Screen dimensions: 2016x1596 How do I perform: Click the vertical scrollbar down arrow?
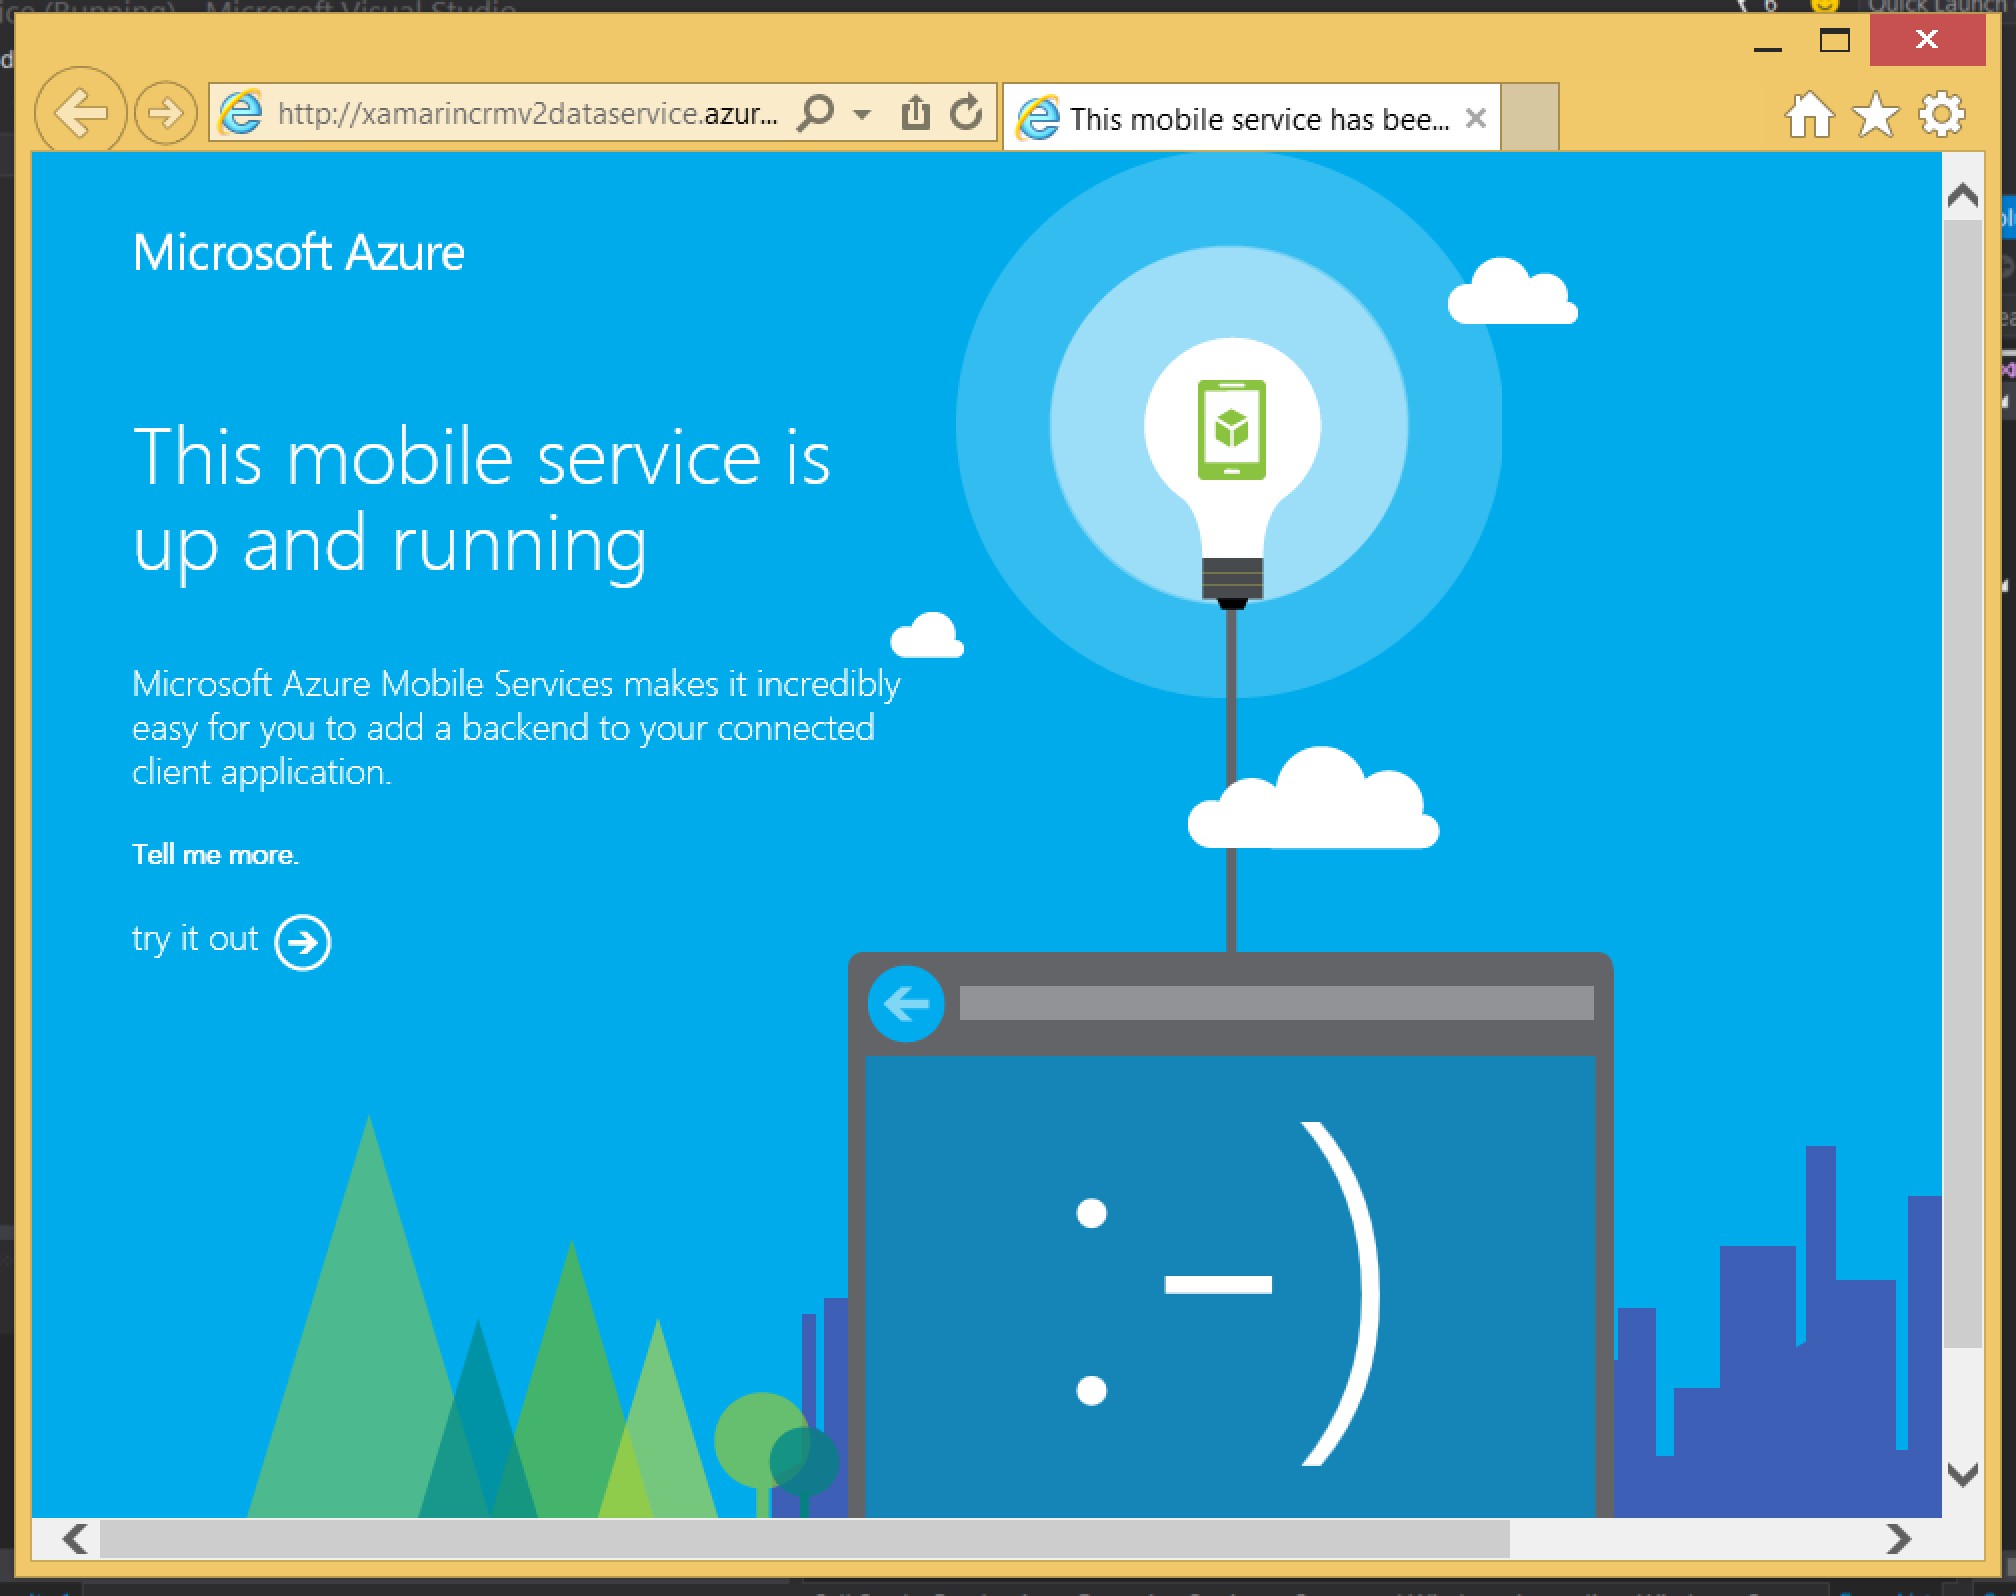point(1963,1474)
